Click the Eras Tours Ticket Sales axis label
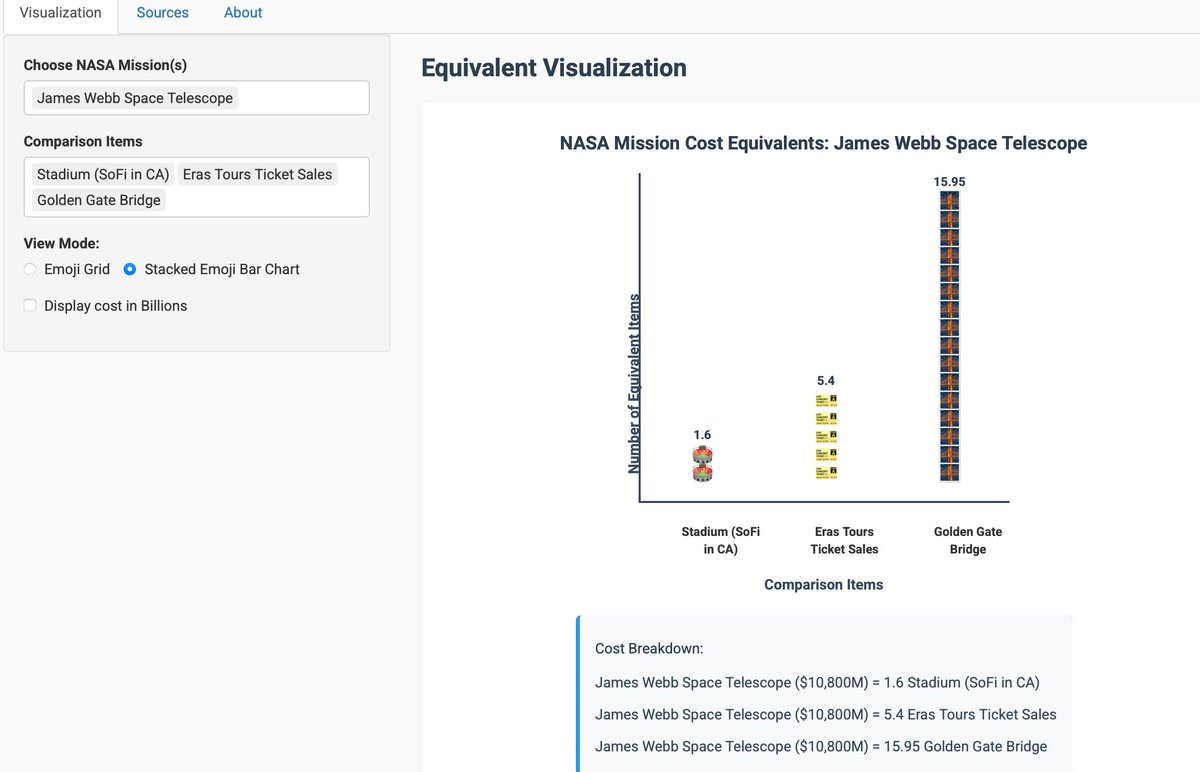The image size is (1200, 772). (844, 540)
